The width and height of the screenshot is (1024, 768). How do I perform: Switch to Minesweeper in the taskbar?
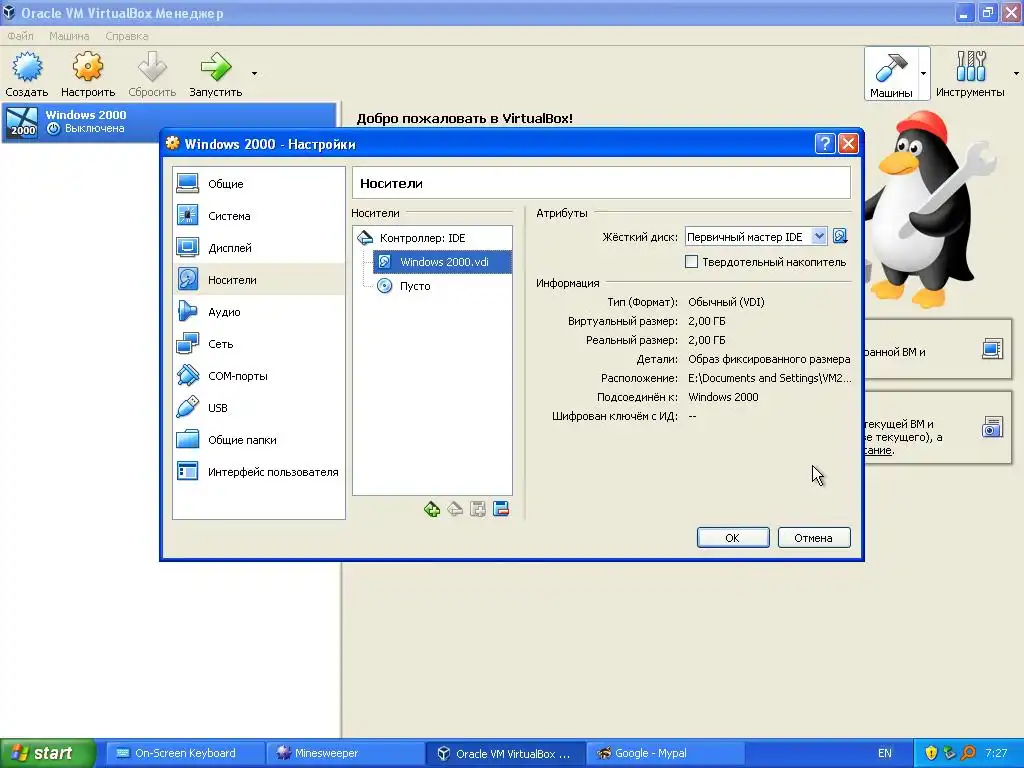(345, 753)
